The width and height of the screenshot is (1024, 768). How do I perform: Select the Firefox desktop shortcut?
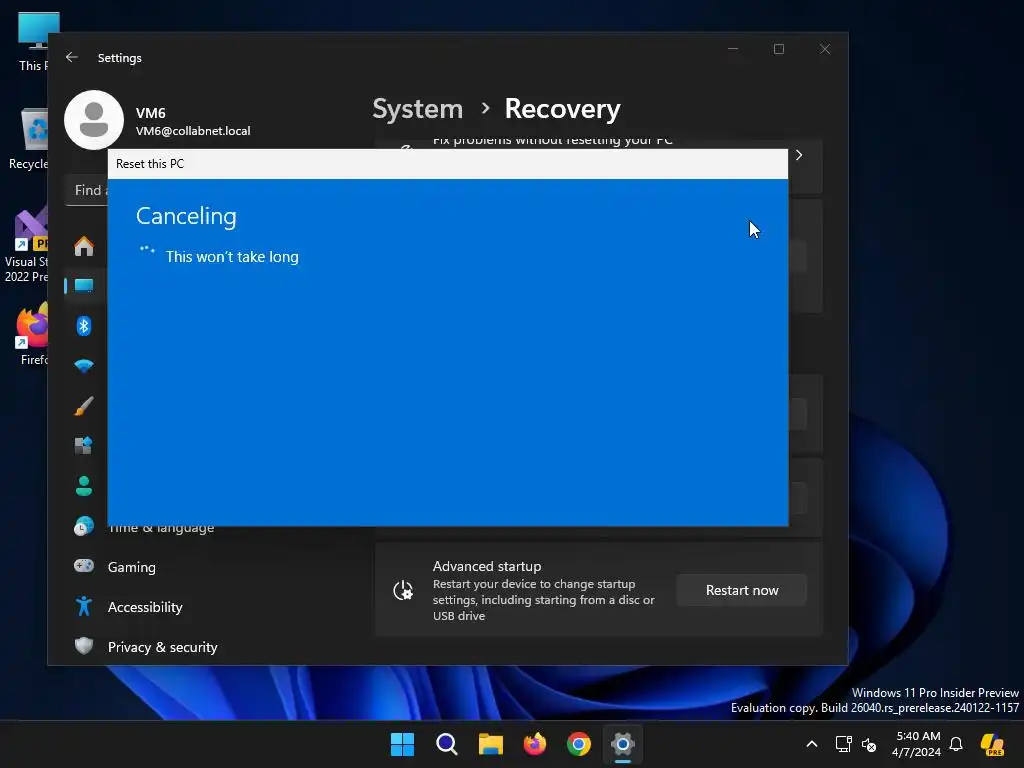[x=31, y=334]
